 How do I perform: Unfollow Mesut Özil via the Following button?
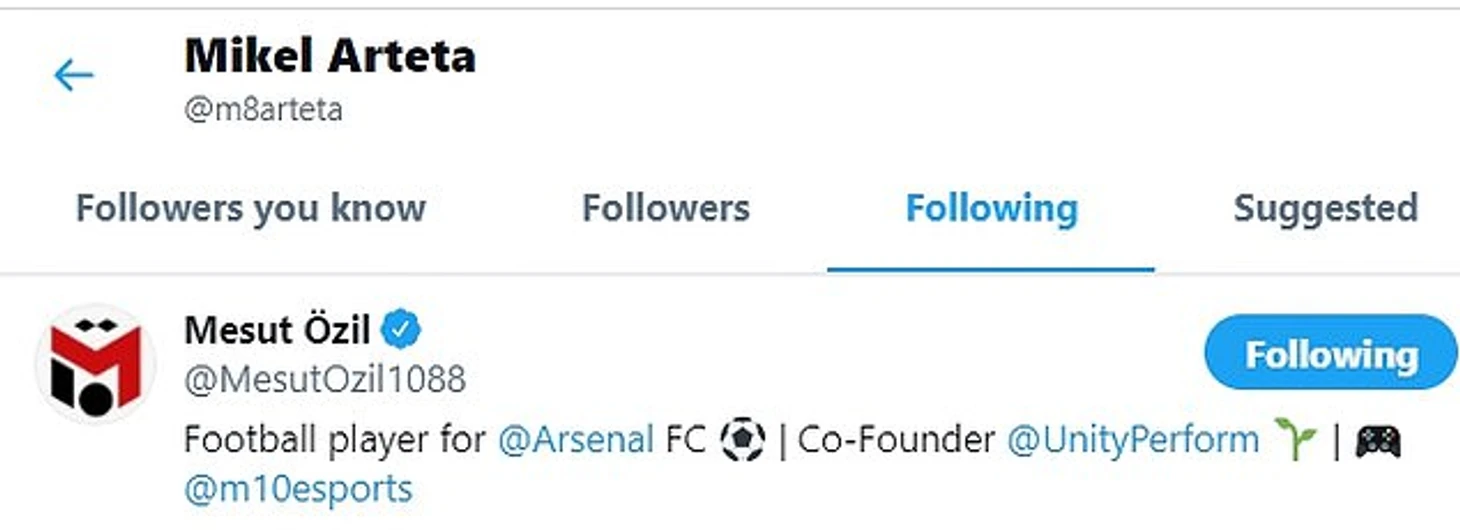1330,353
